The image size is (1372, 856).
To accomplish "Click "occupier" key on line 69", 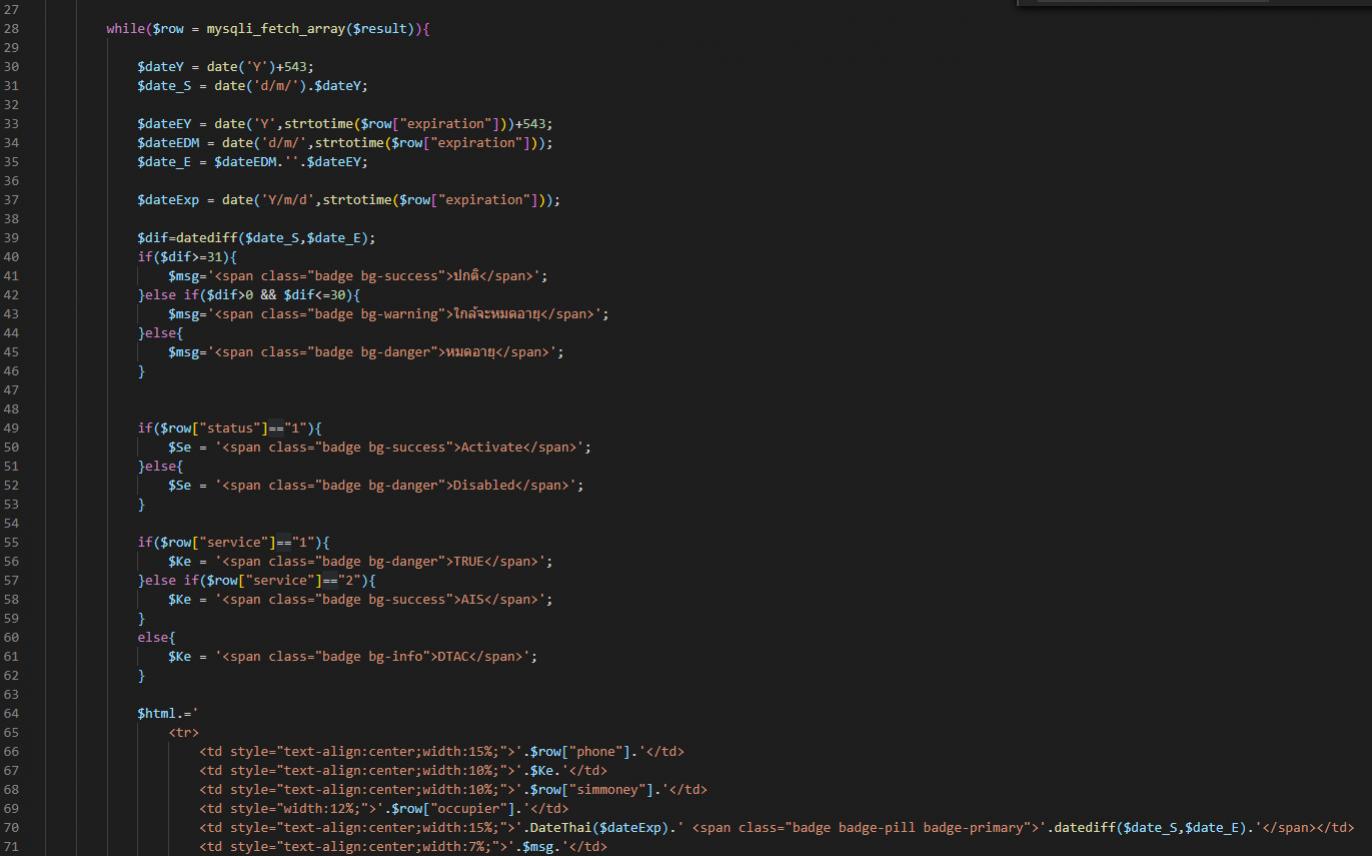I will pos(468,808).
